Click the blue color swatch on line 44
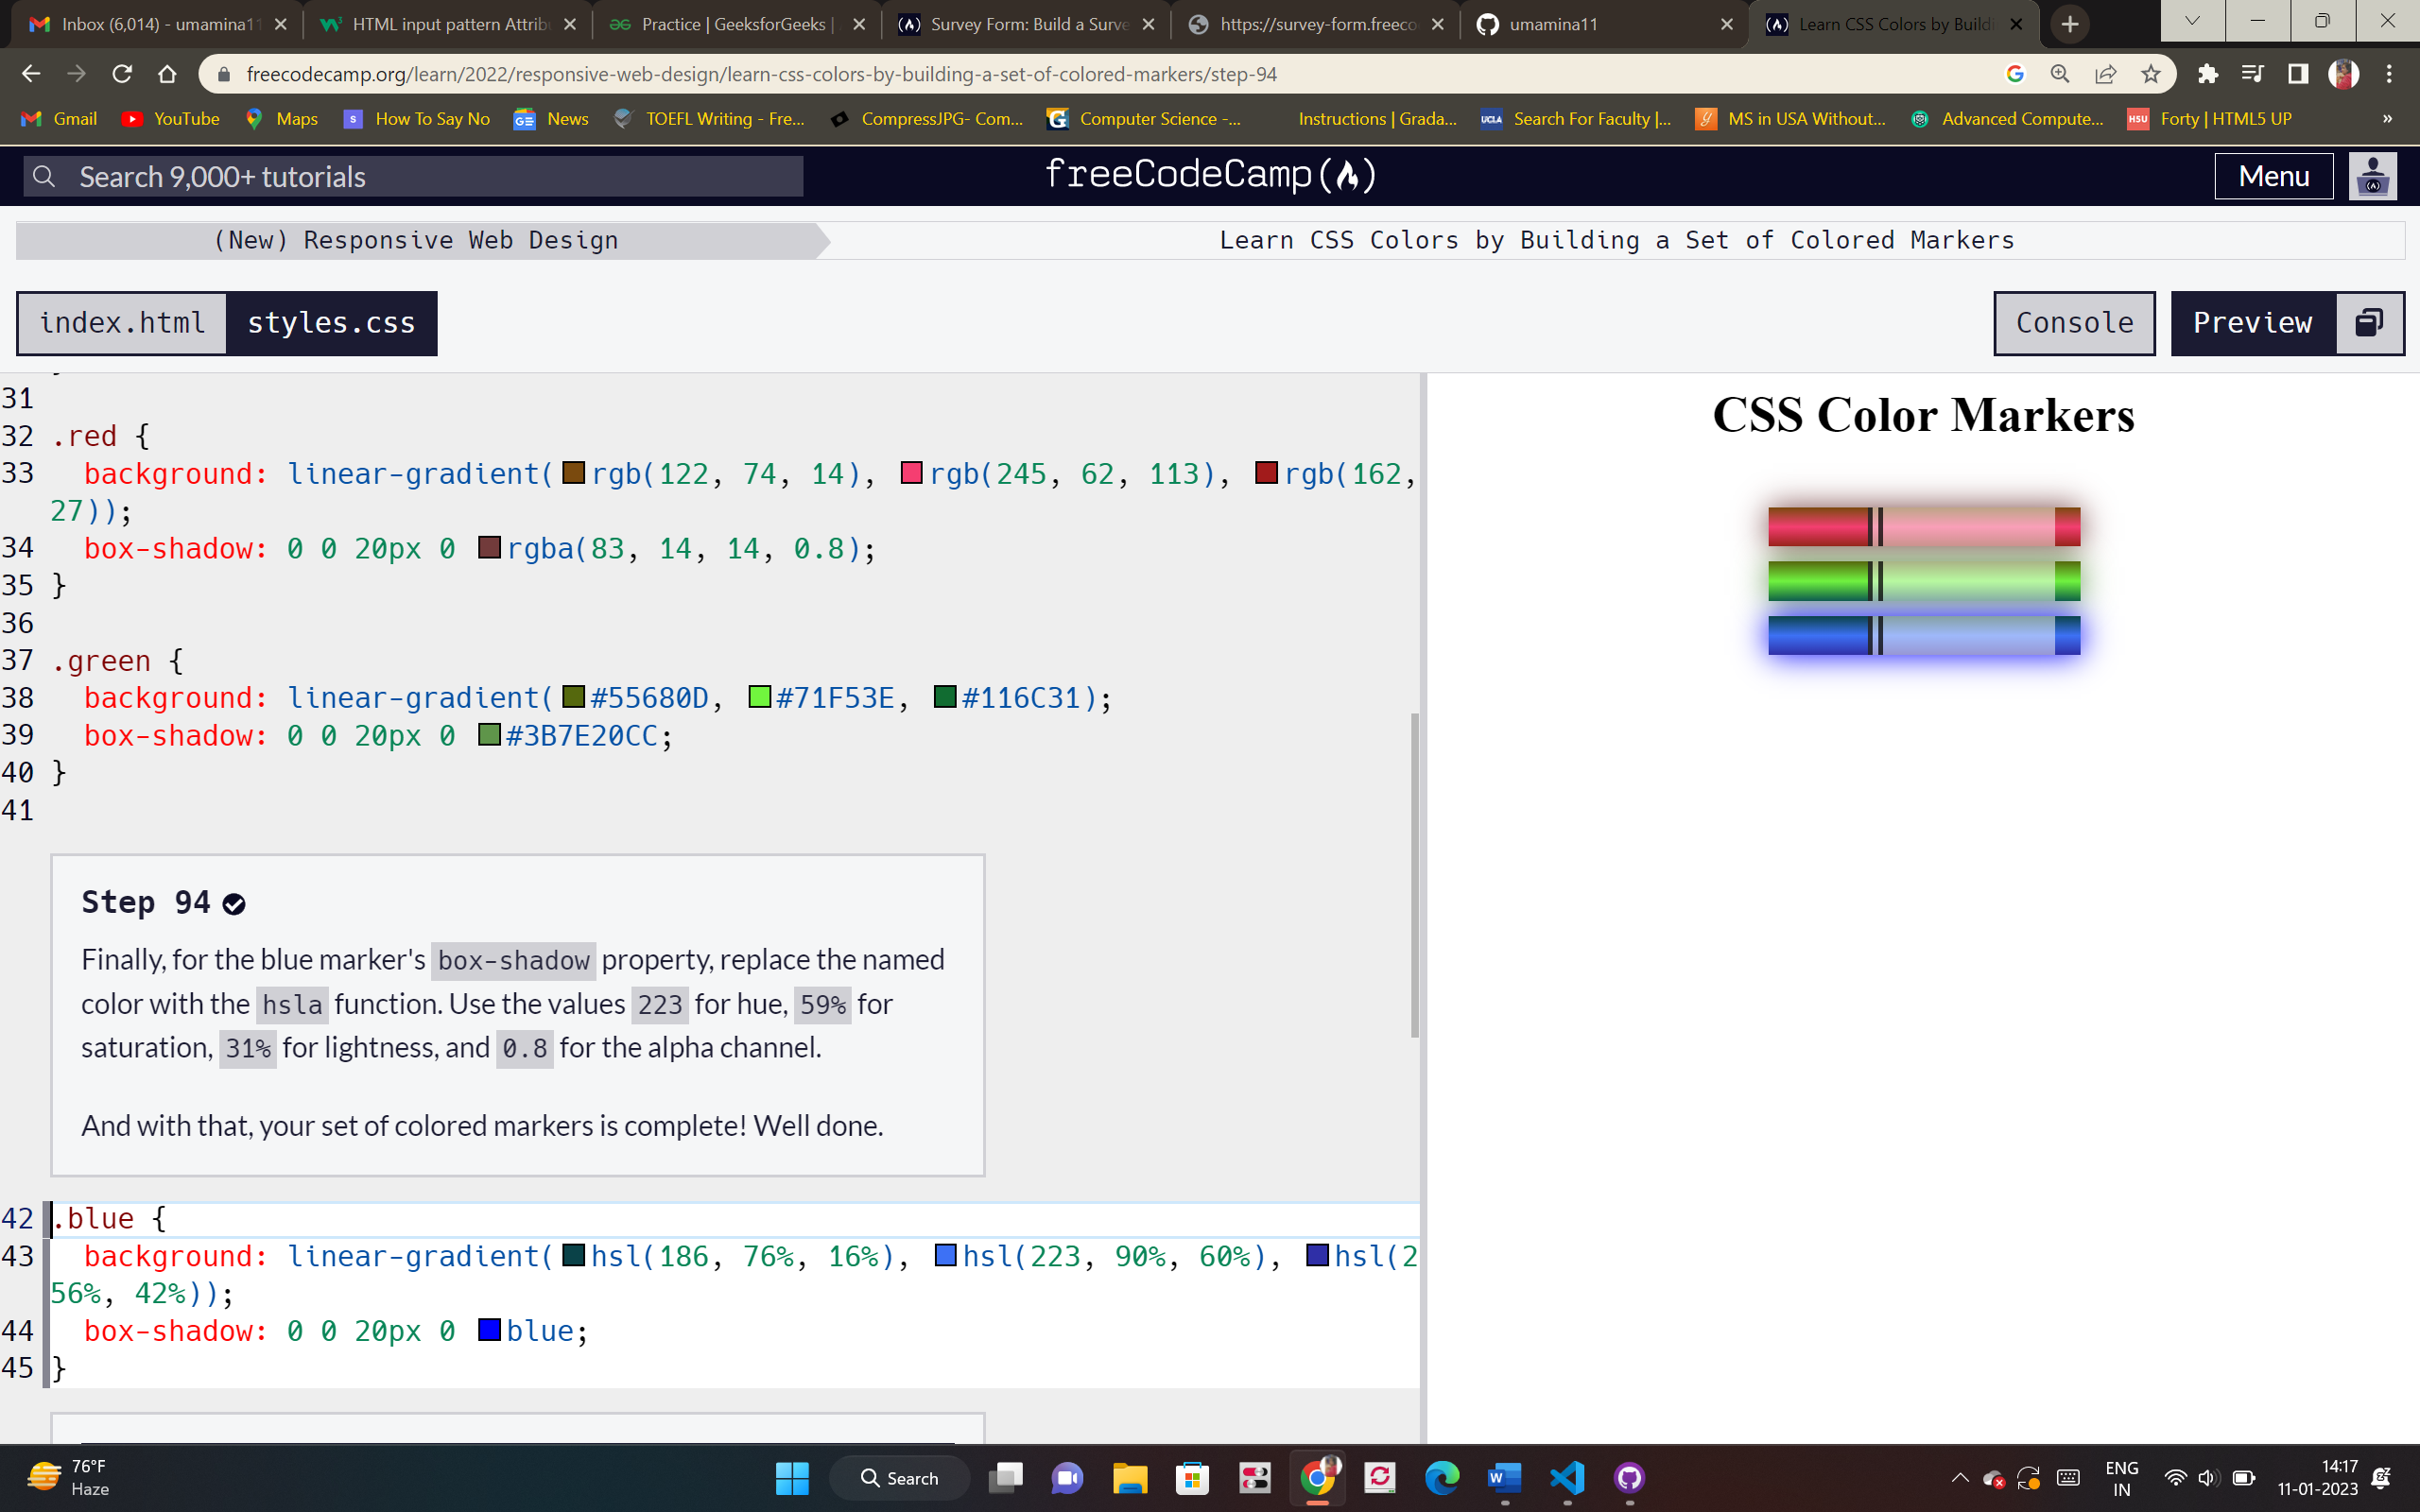The height and width of the screenshot is (1512, 2420). click(x=489, y=1330)
